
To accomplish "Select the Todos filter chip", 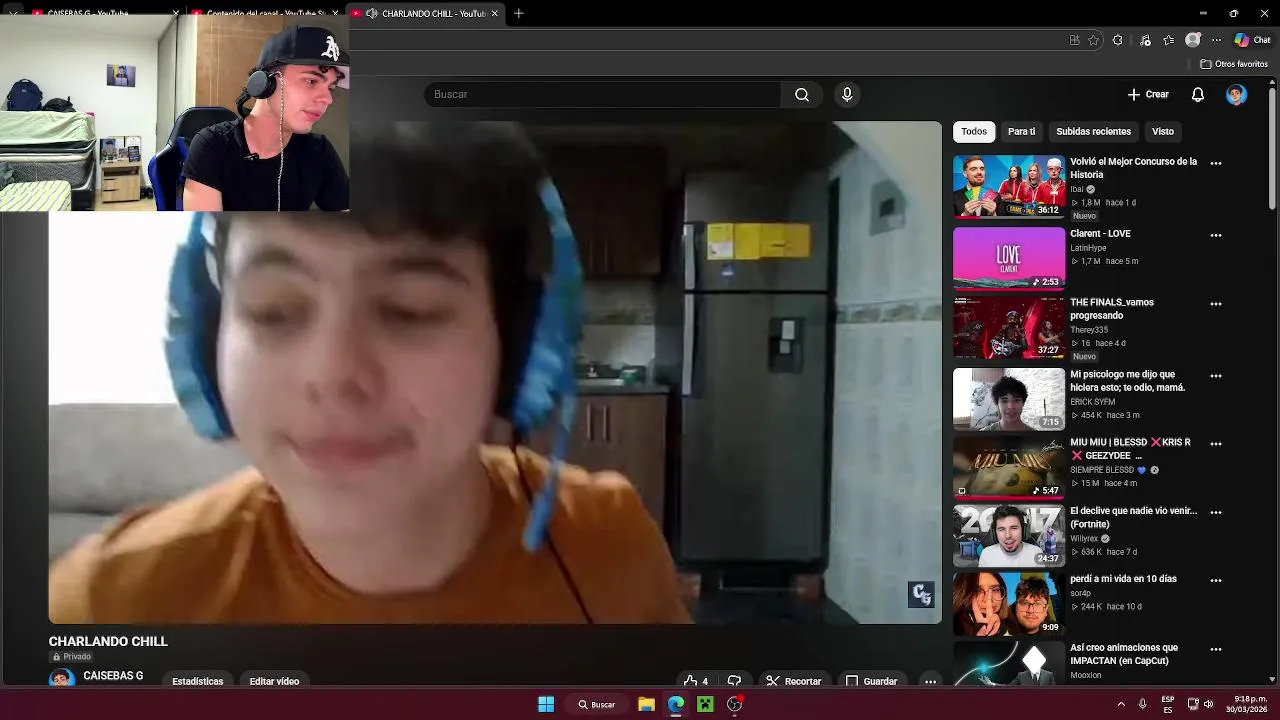I will click(974, 131).
